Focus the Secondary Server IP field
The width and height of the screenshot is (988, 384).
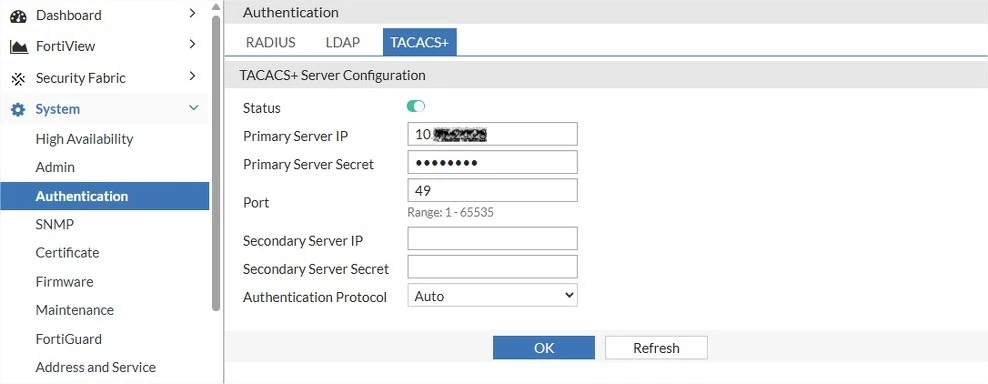pos(493,238)
